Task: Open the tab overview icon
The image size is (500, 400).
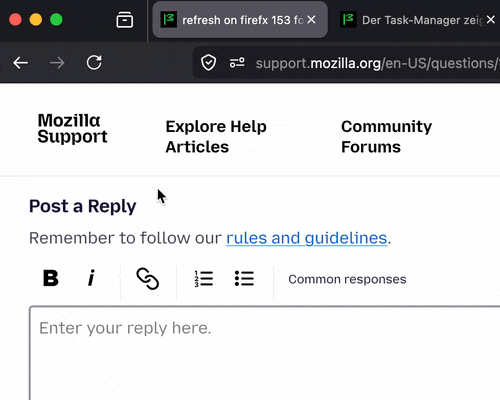Action: point(125,20)
